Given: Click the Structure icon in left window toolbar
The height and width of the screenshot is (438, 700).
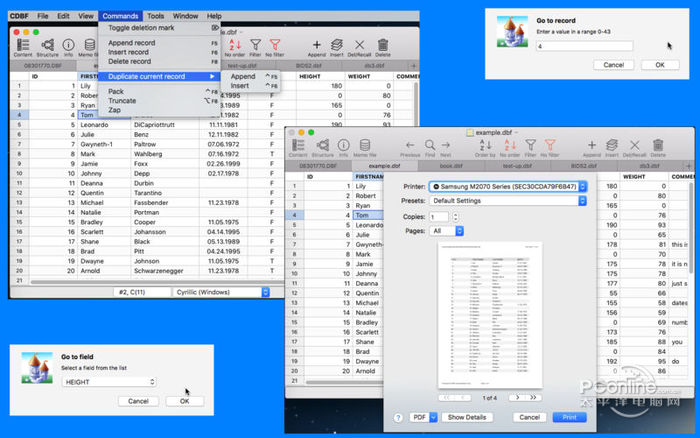Looking at the screenshot, I should [x=47, y=45].
